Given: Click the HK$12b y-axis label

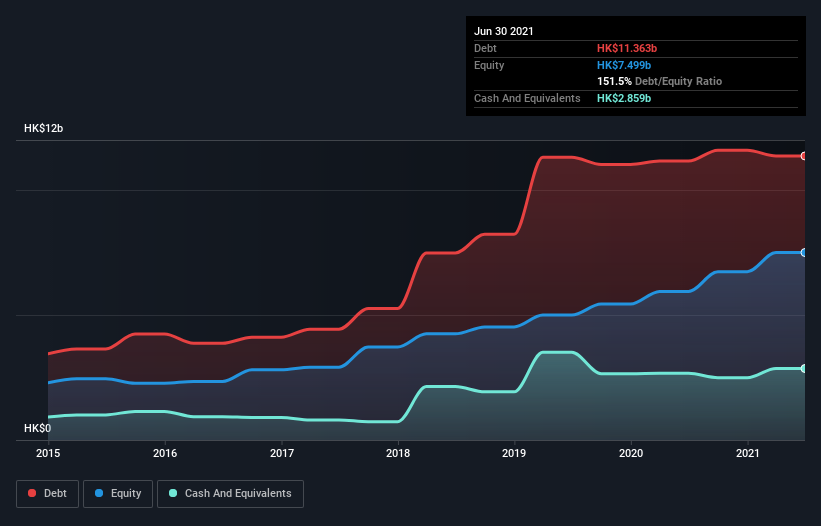Looking at the screenshot, I should coord(43,128).
